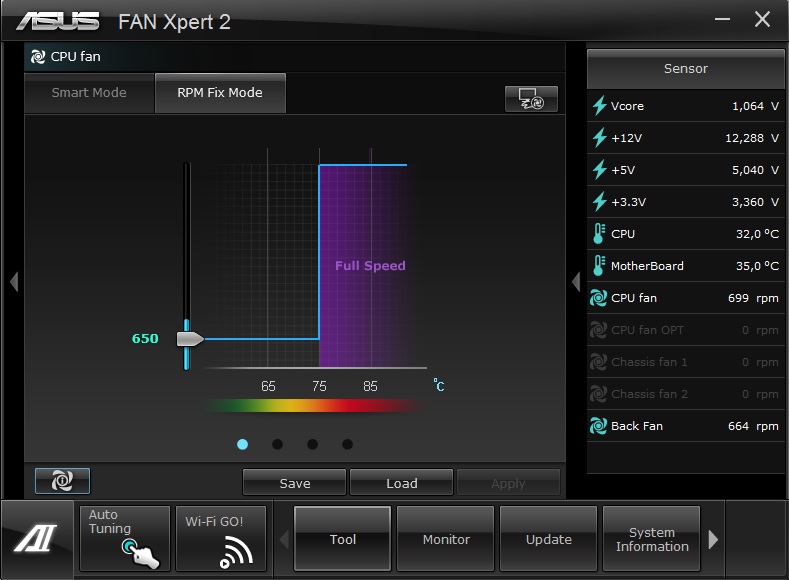Open the Tool menu
This screenshot has height=580, width=789.
343,538
